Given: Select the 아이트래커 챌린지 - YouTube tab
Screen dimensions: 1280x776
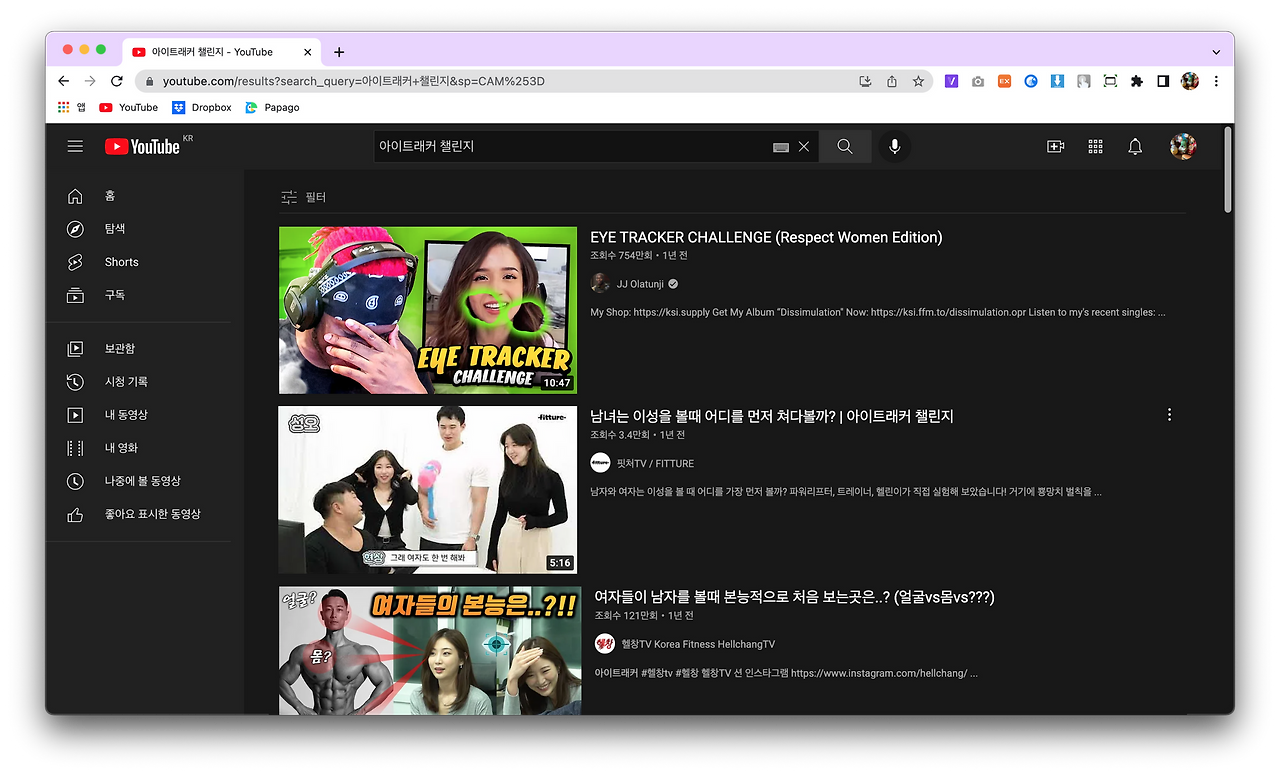Looking at the screenshot, I should pos(221,52).
